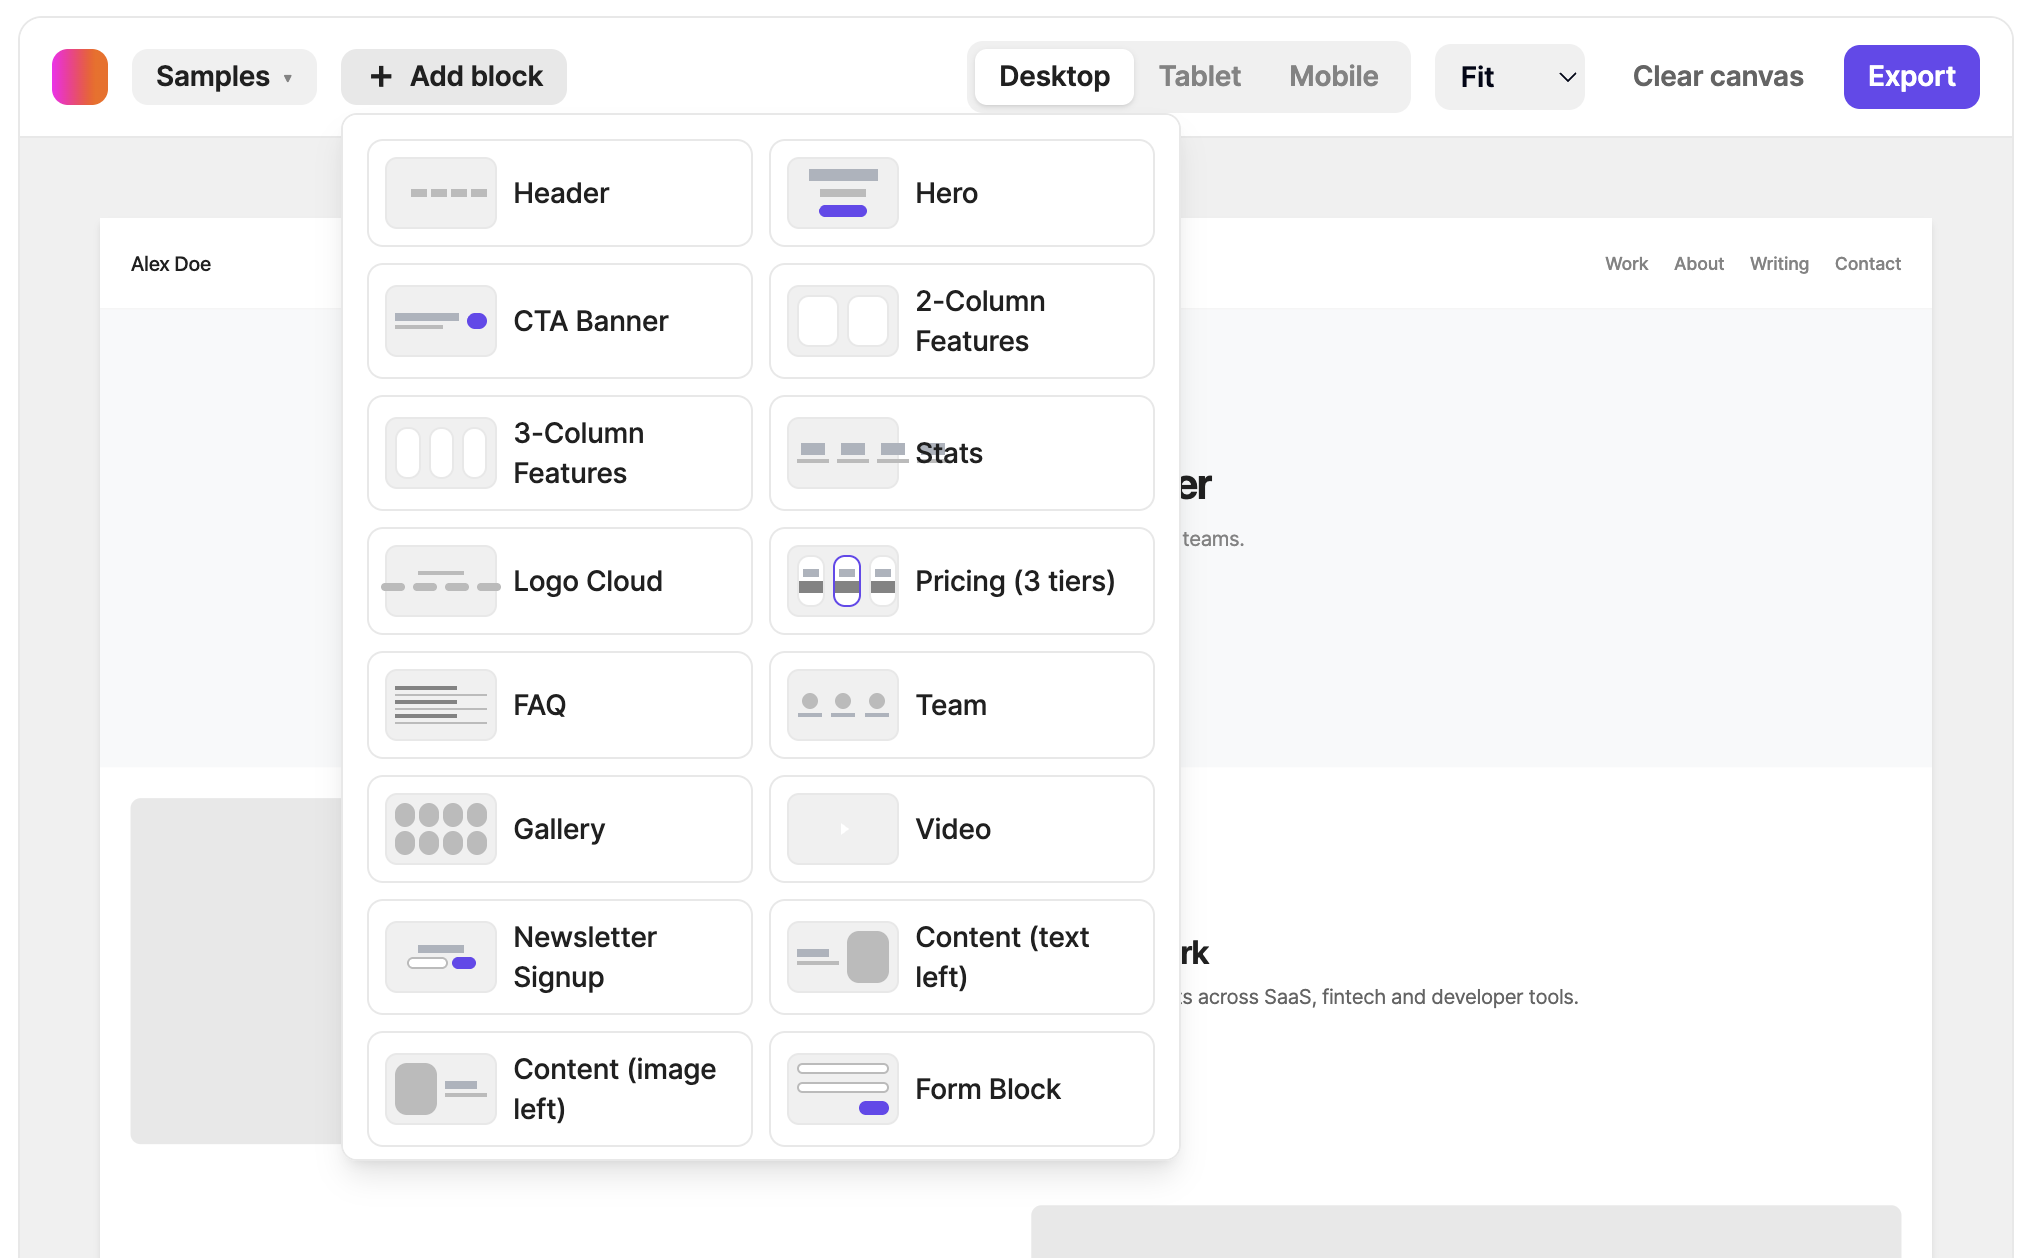2028x1258 pixels.
Task: Select the Newsletter Signup label
Action: [585, 957]
